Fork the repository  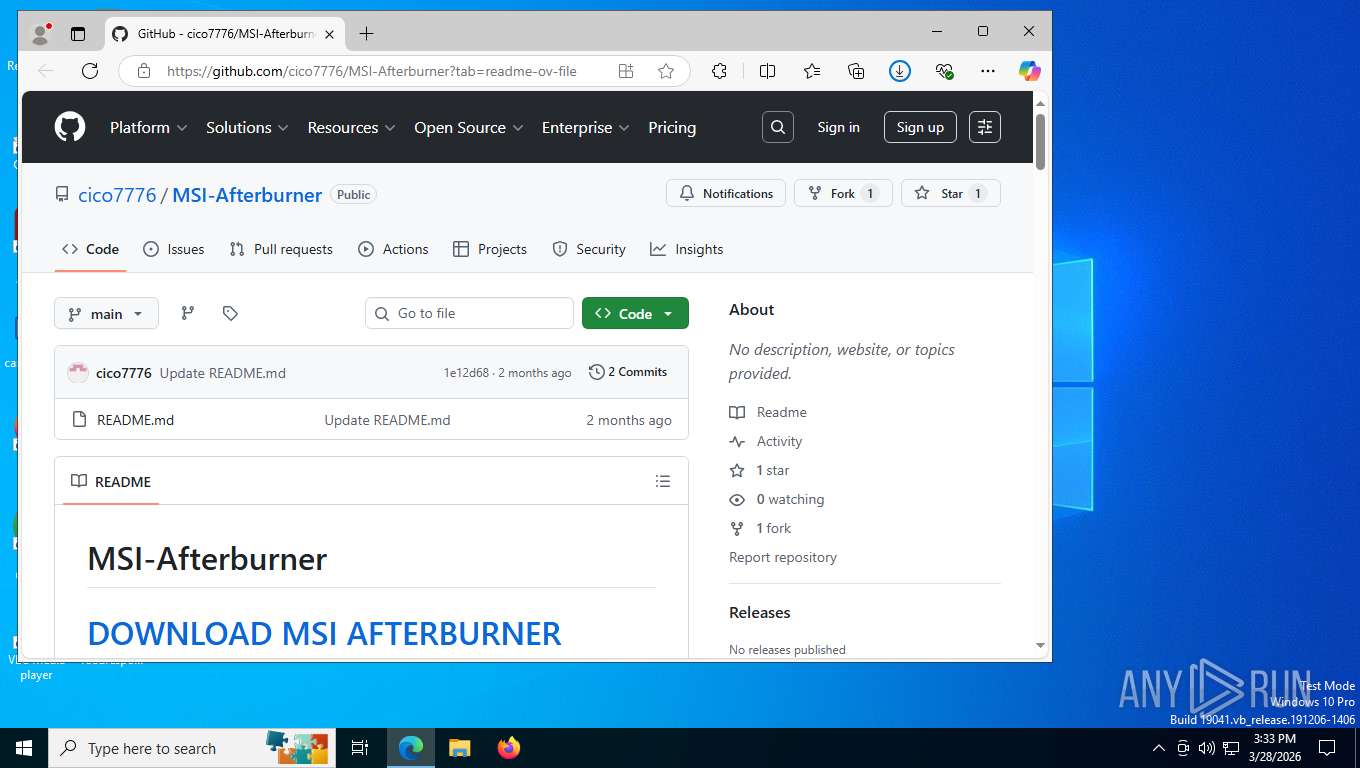842,193
